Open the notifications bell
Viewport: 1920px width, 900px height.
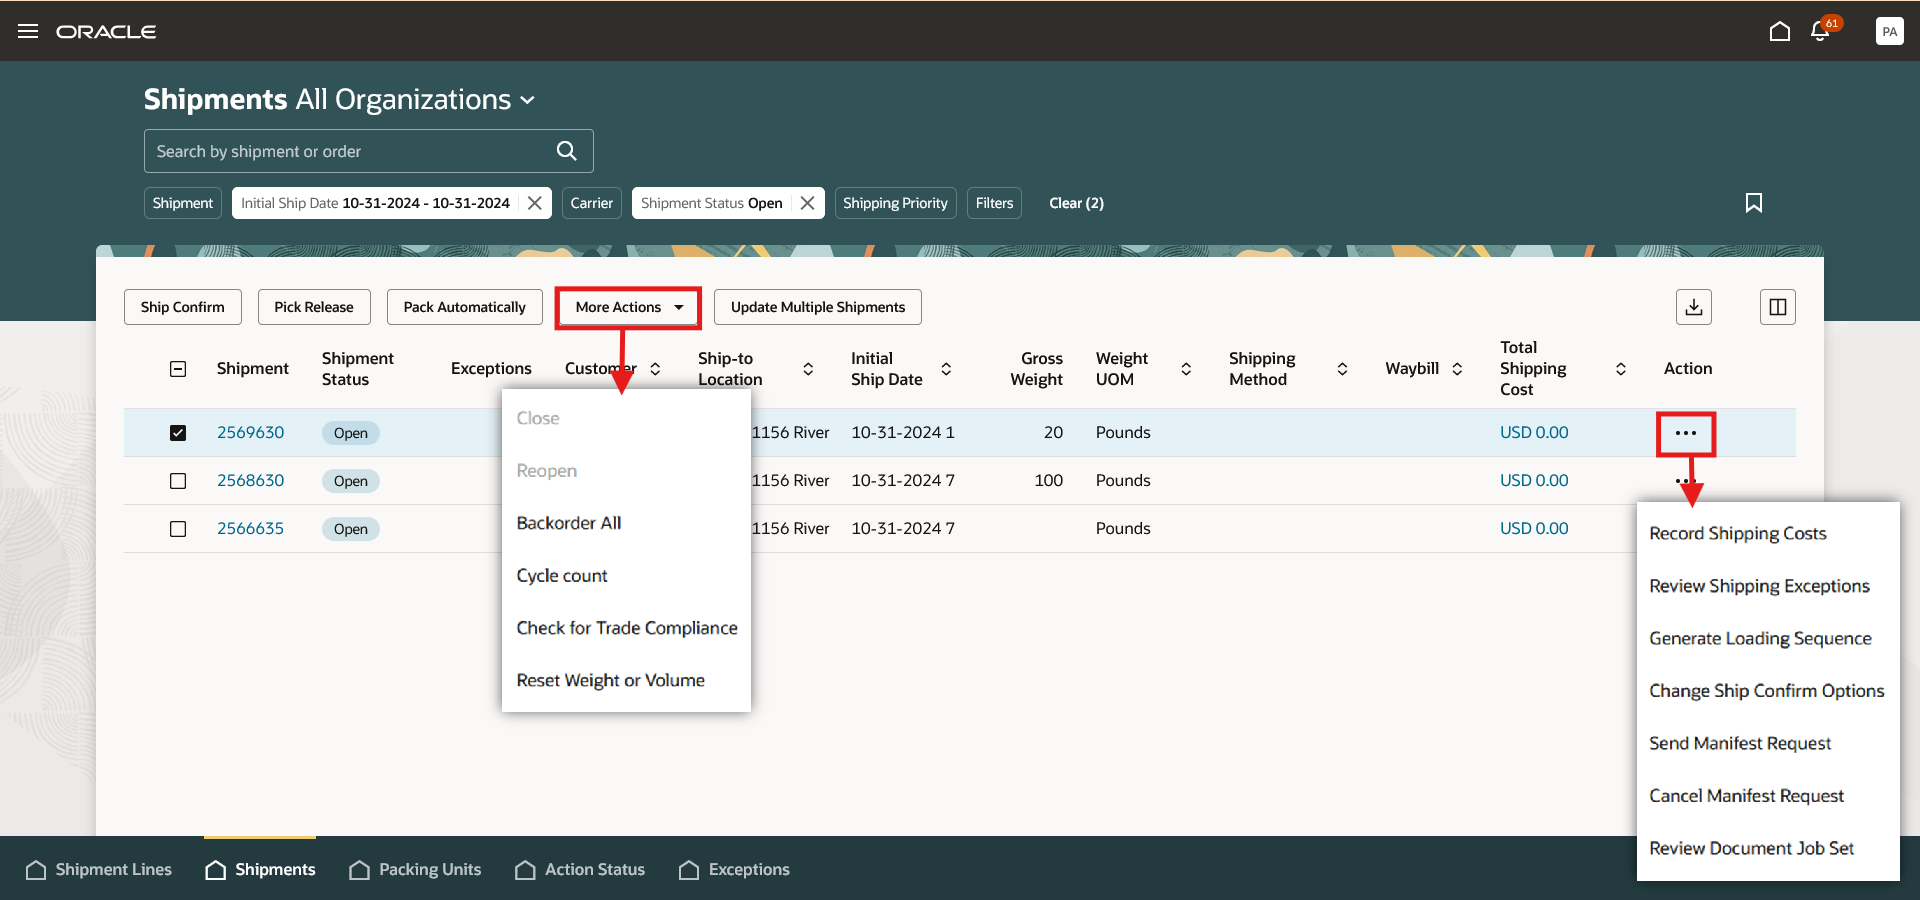[1821, 31]
